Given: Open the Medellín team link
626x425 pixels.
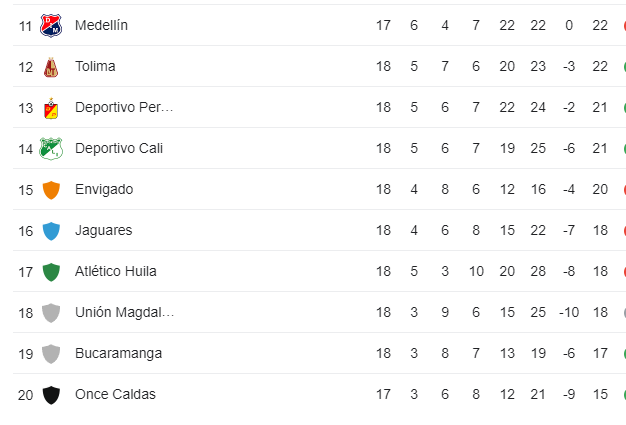Looking at the screenshot, I should (x=101, y=25).
